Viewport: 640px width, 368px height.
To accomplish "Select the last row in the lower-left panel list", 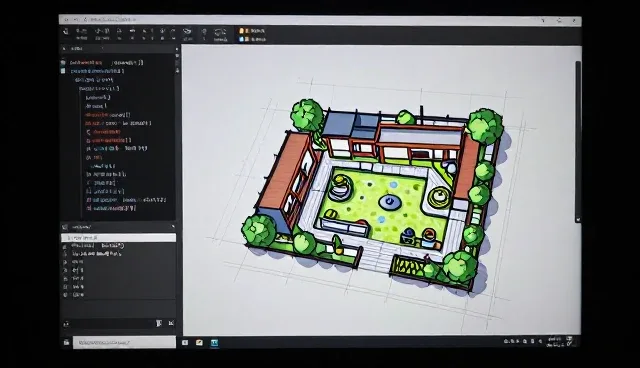I will click(78, 295).
